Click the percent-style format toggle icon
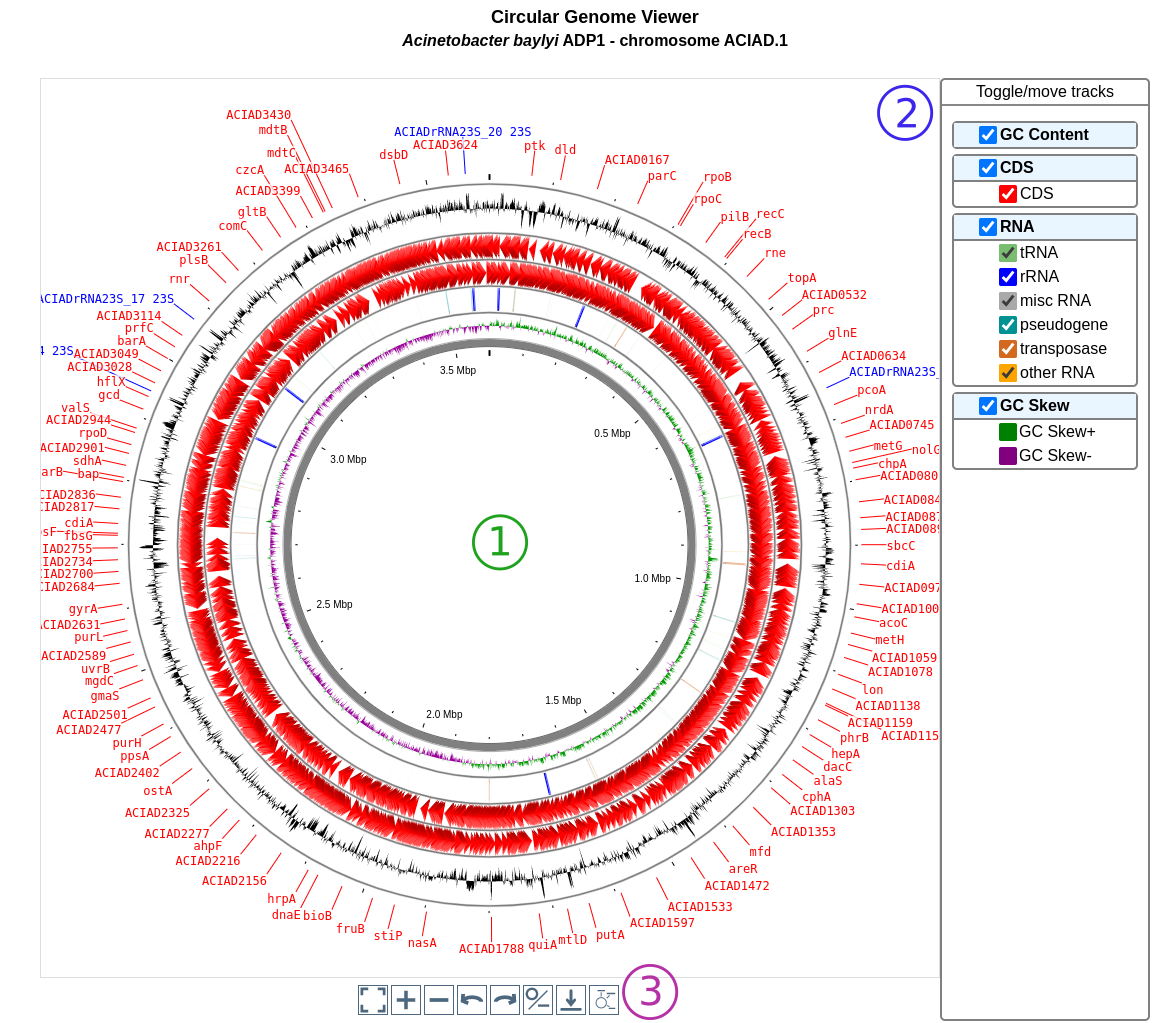Screen dimensions: 1160x1023 (x=538, y=999)
